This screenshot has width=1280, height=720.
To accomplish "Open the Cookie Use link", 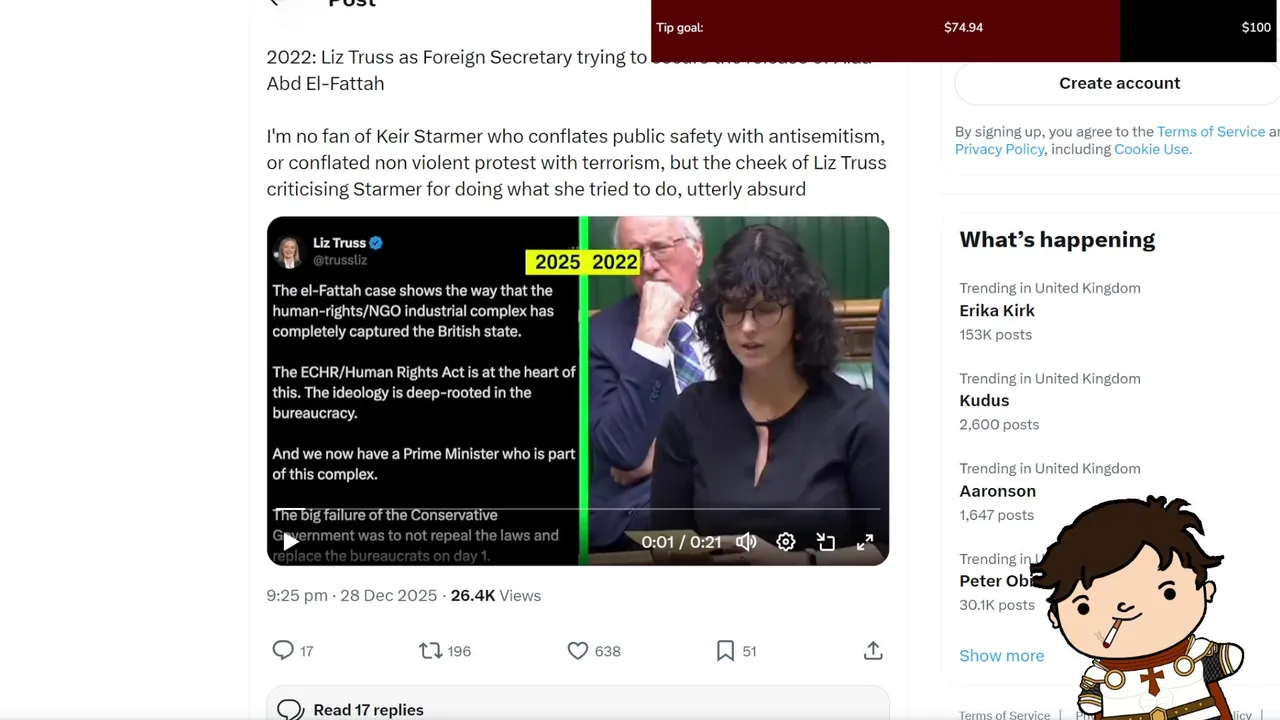I will pos(1151,150).
